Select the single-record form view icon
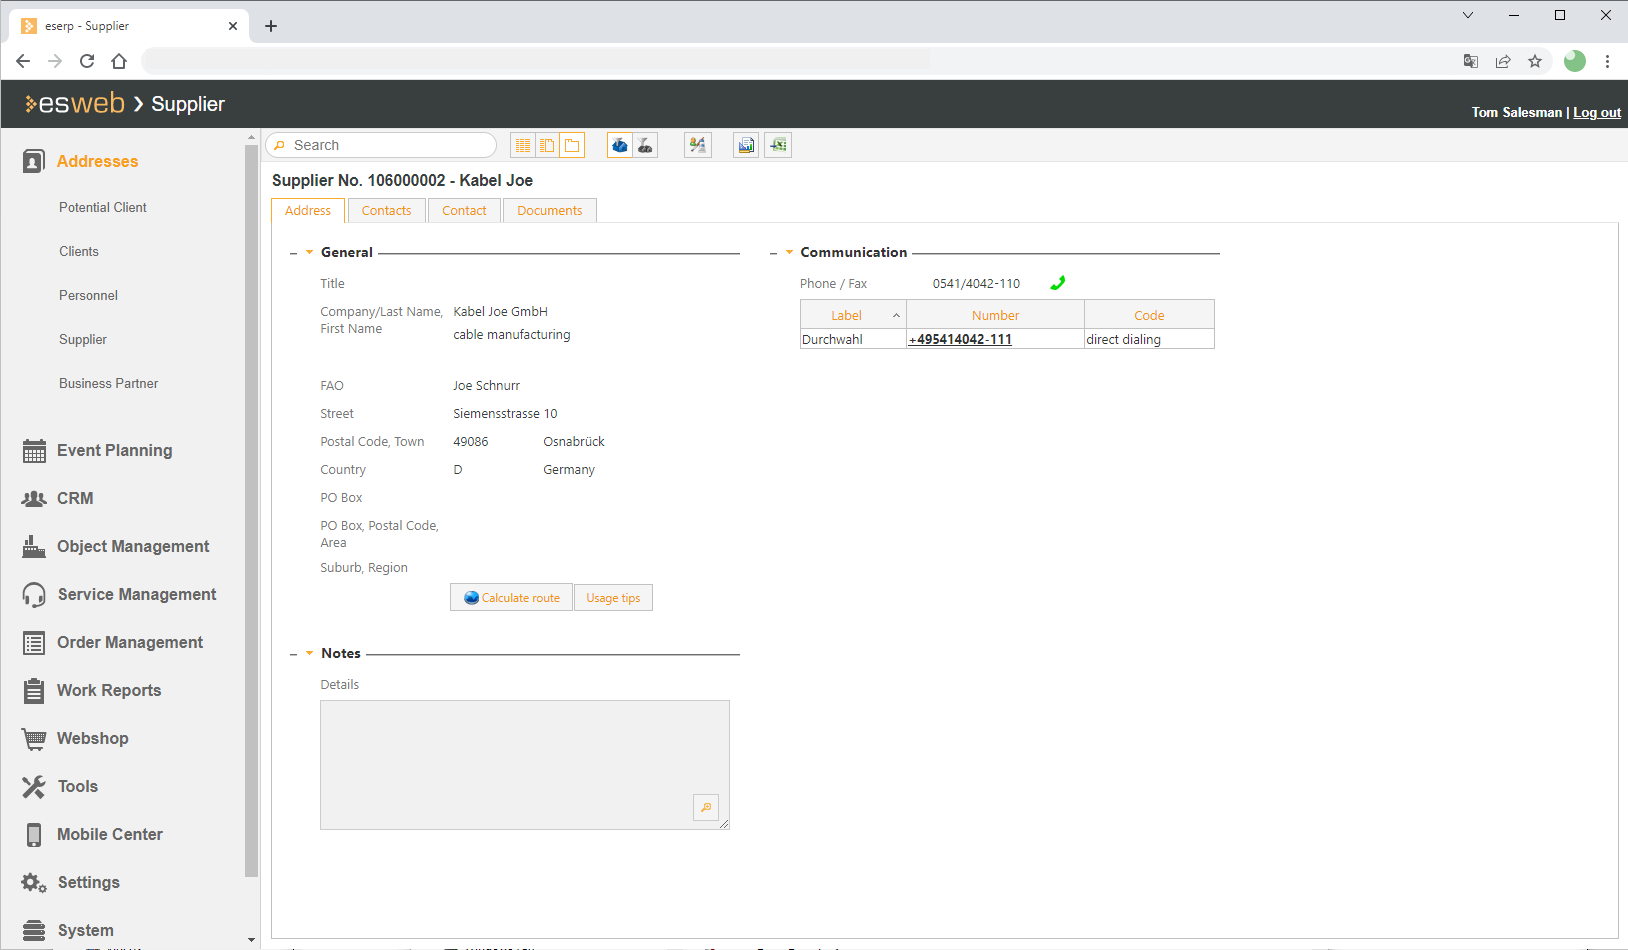 coord(572,146)
